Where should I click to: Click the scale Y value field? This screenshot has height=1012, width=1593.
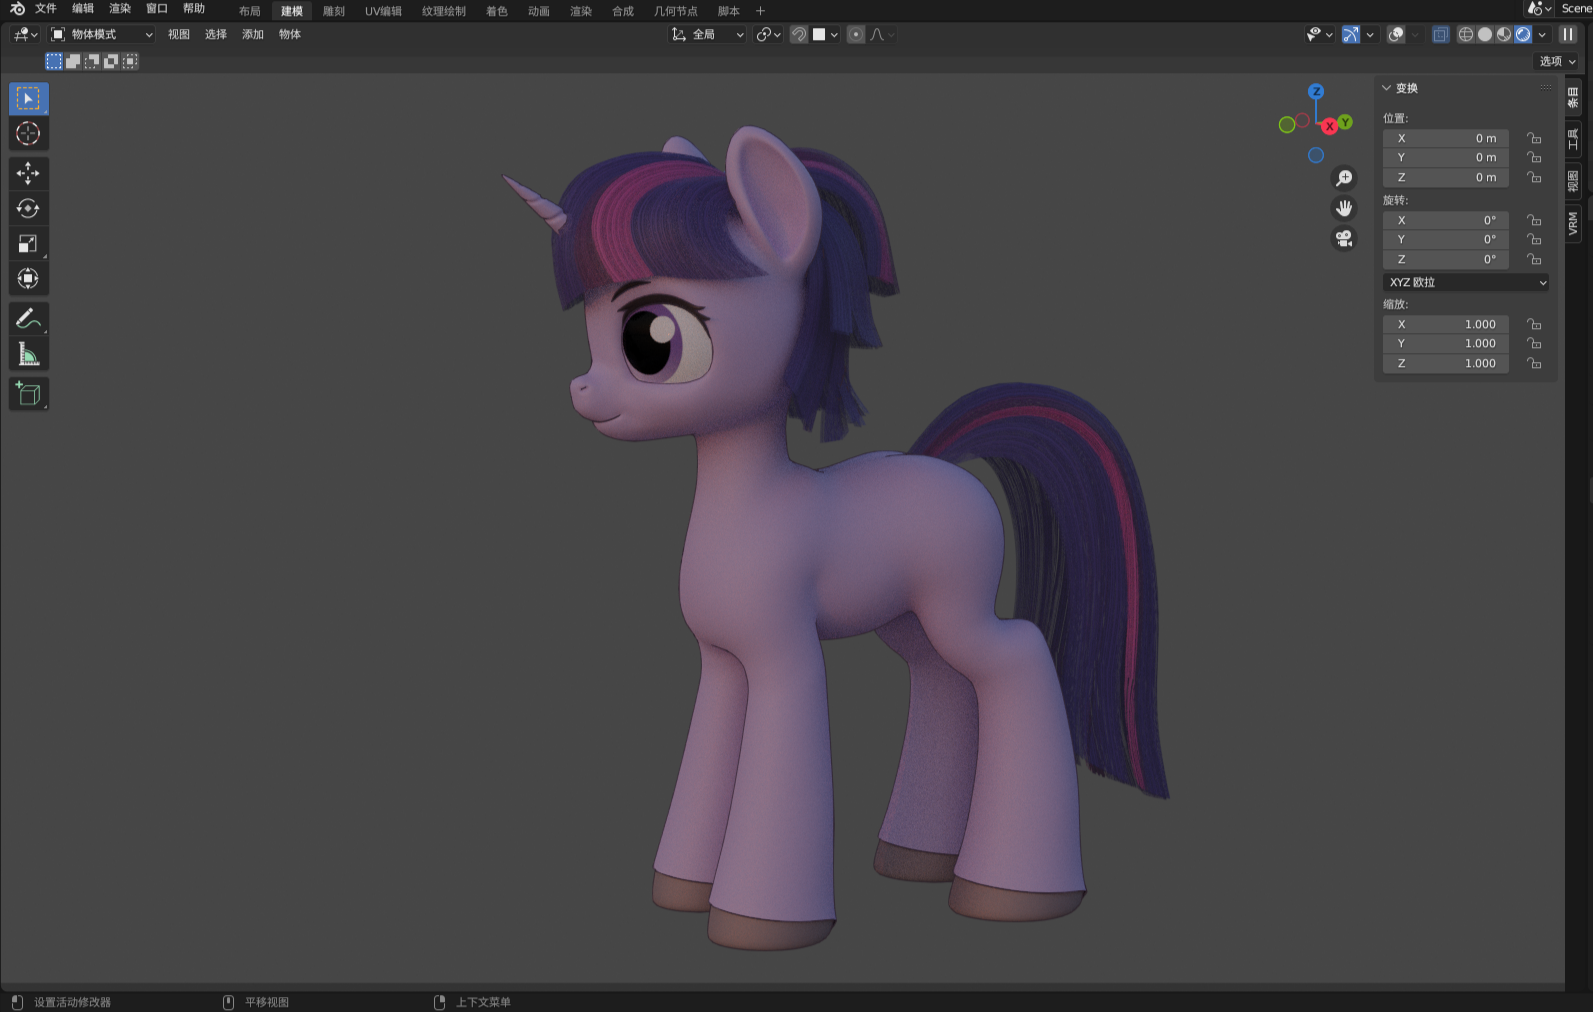[1446, 344]
